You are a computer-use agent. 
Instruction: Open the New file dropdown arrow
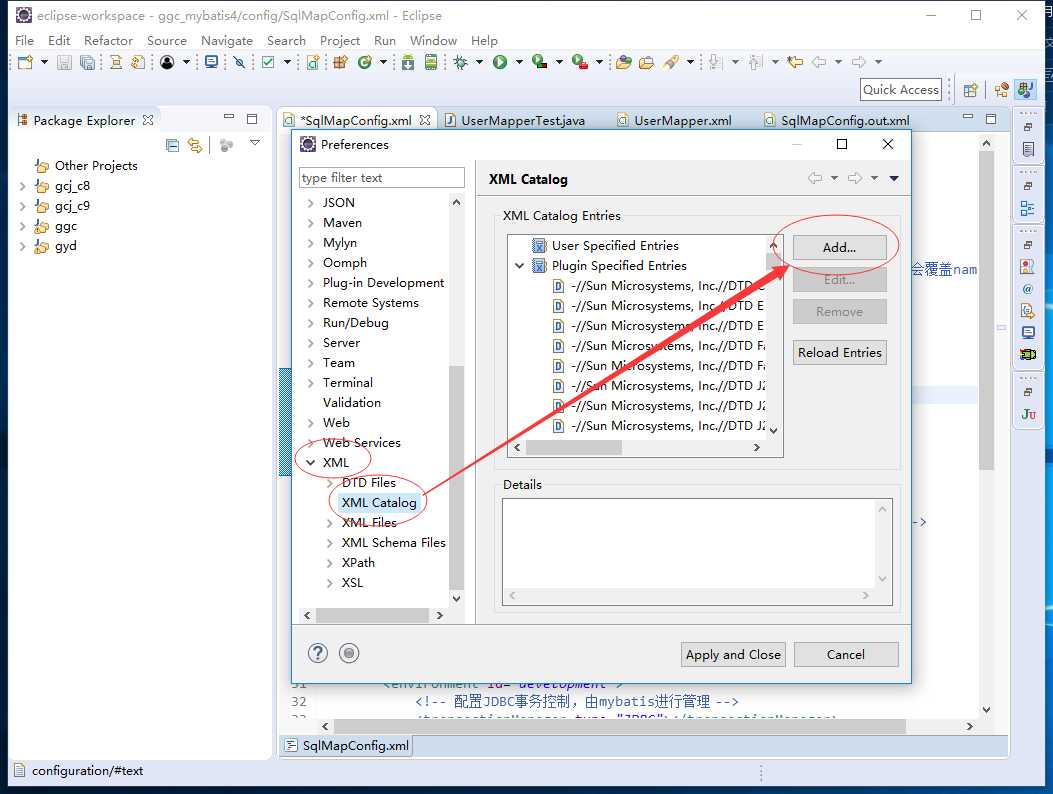point(44,62)
